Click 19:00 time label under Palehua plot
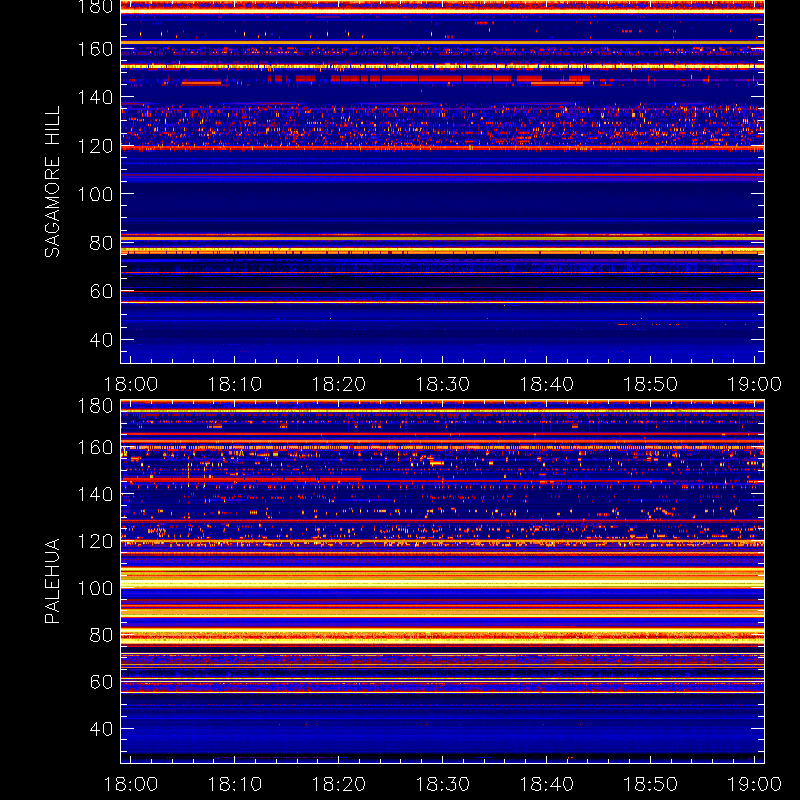Screen dimensions: 800x800 (754, 784)
